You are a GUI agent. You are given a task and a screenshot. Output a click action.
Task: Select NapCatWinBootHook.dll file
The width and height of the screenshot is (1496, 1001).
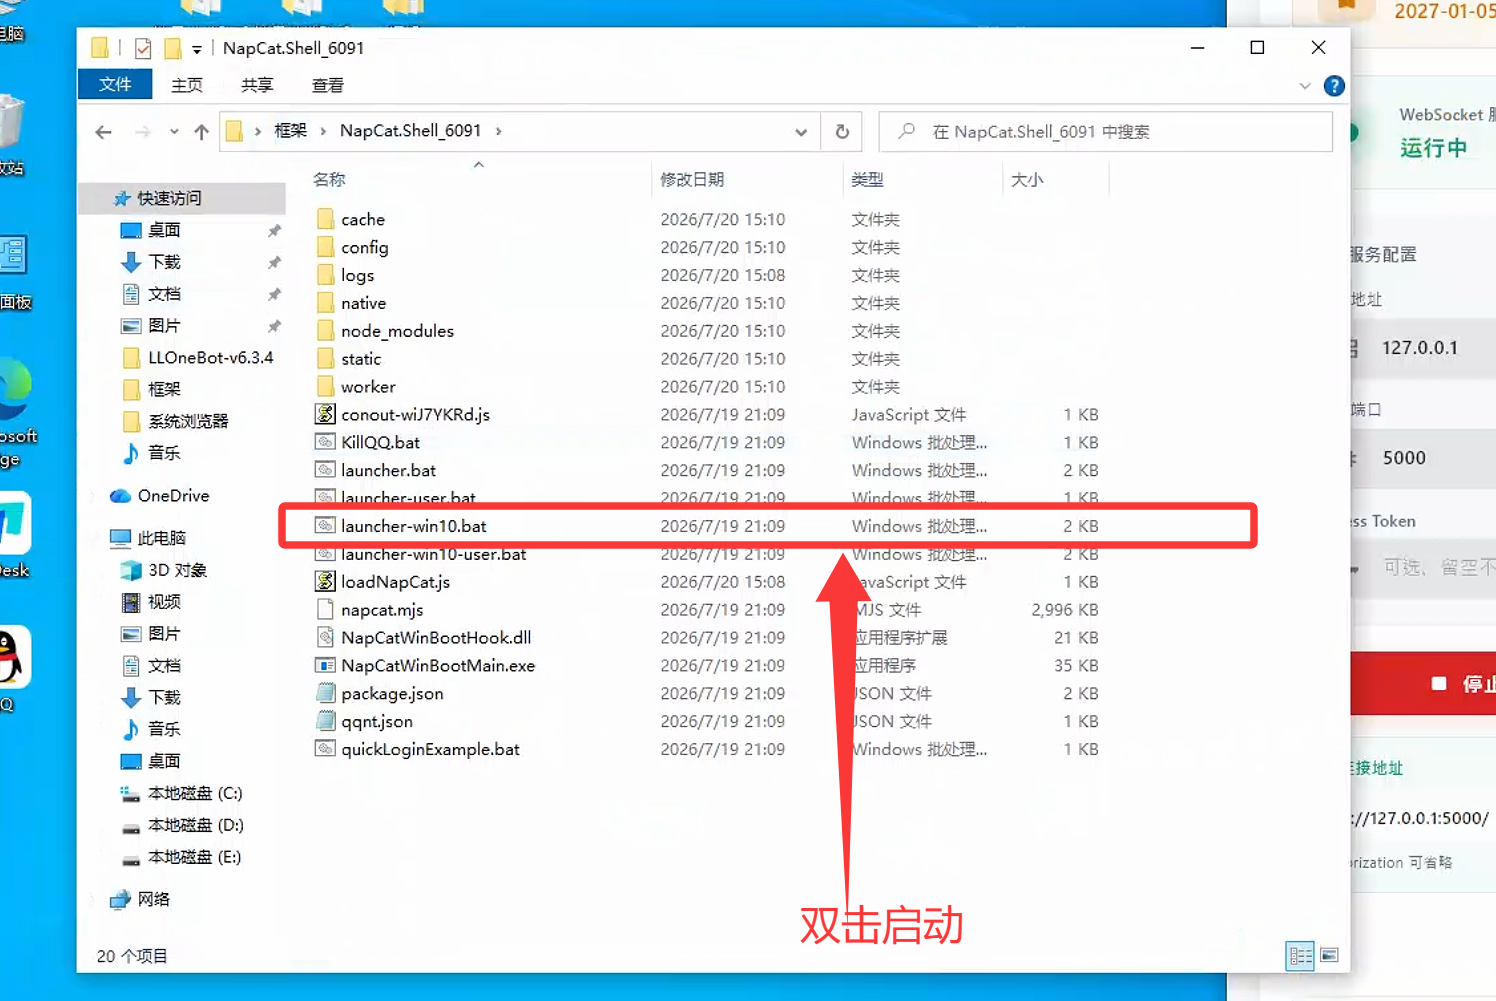point(435,638)
